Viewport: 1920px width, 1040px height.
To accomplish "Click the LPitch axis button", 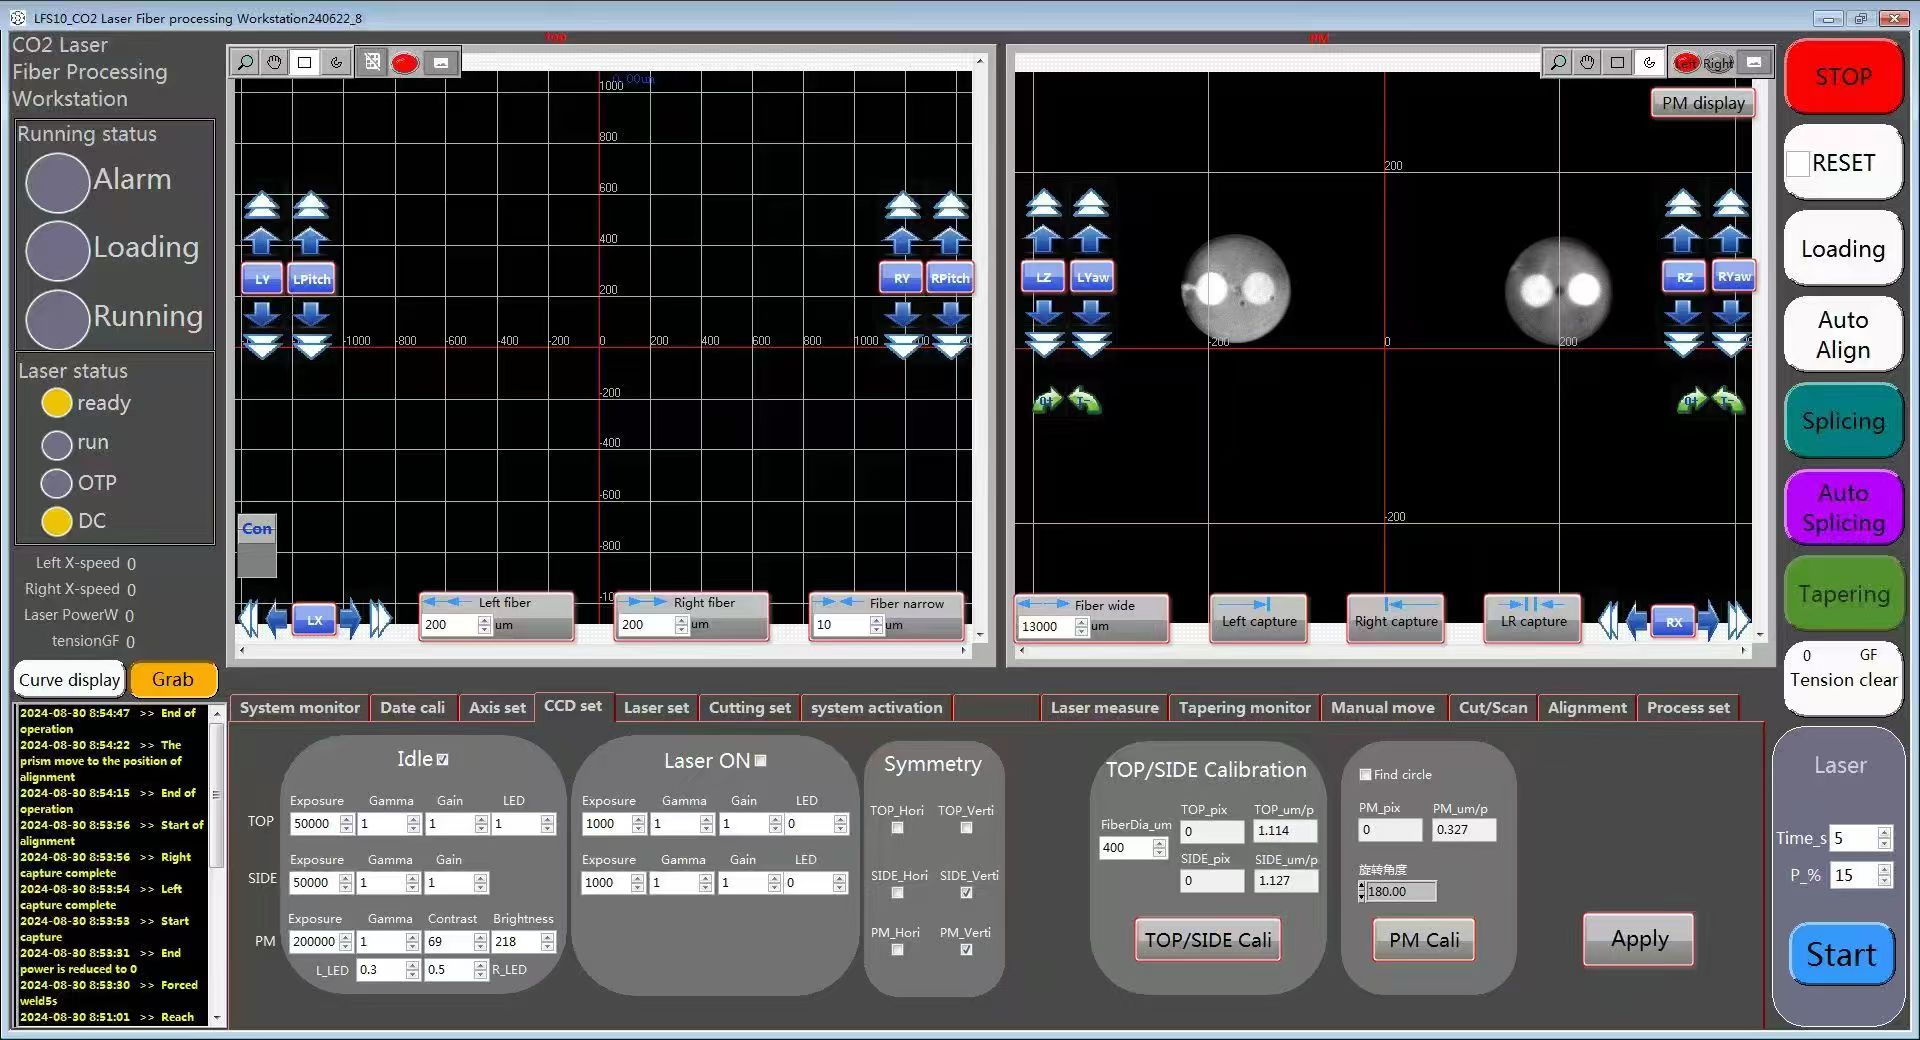I will pyautogui.click(x=311, y=279).
